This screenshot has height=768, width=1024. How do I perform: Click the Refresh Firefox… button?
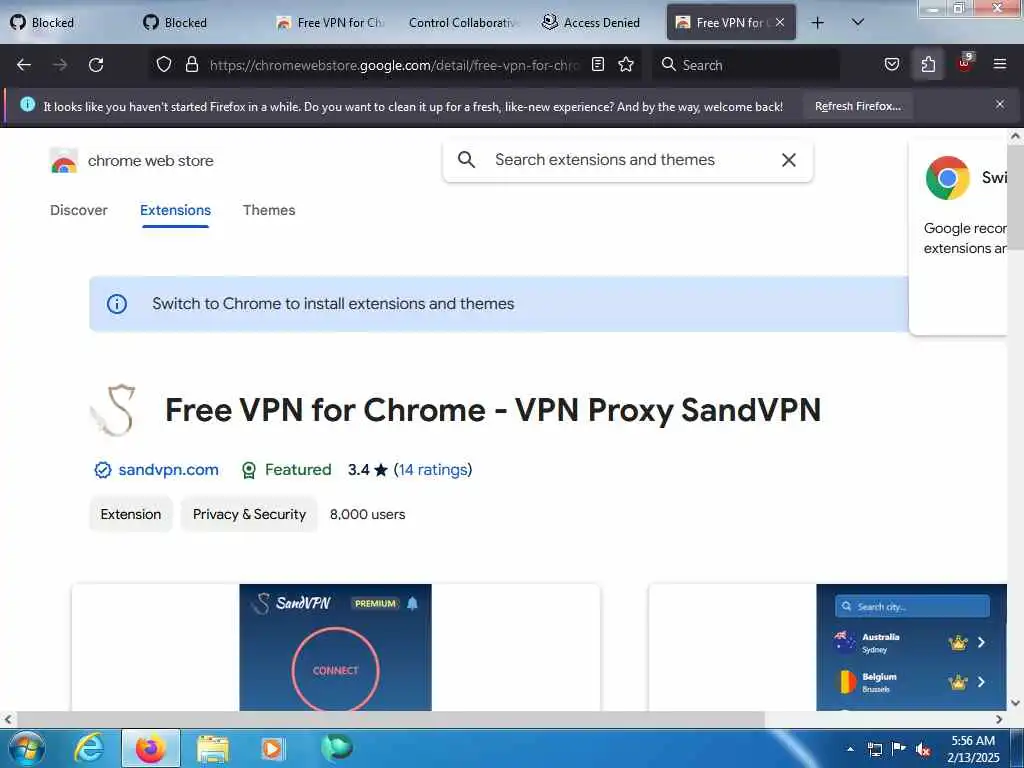tap(857, 106)
